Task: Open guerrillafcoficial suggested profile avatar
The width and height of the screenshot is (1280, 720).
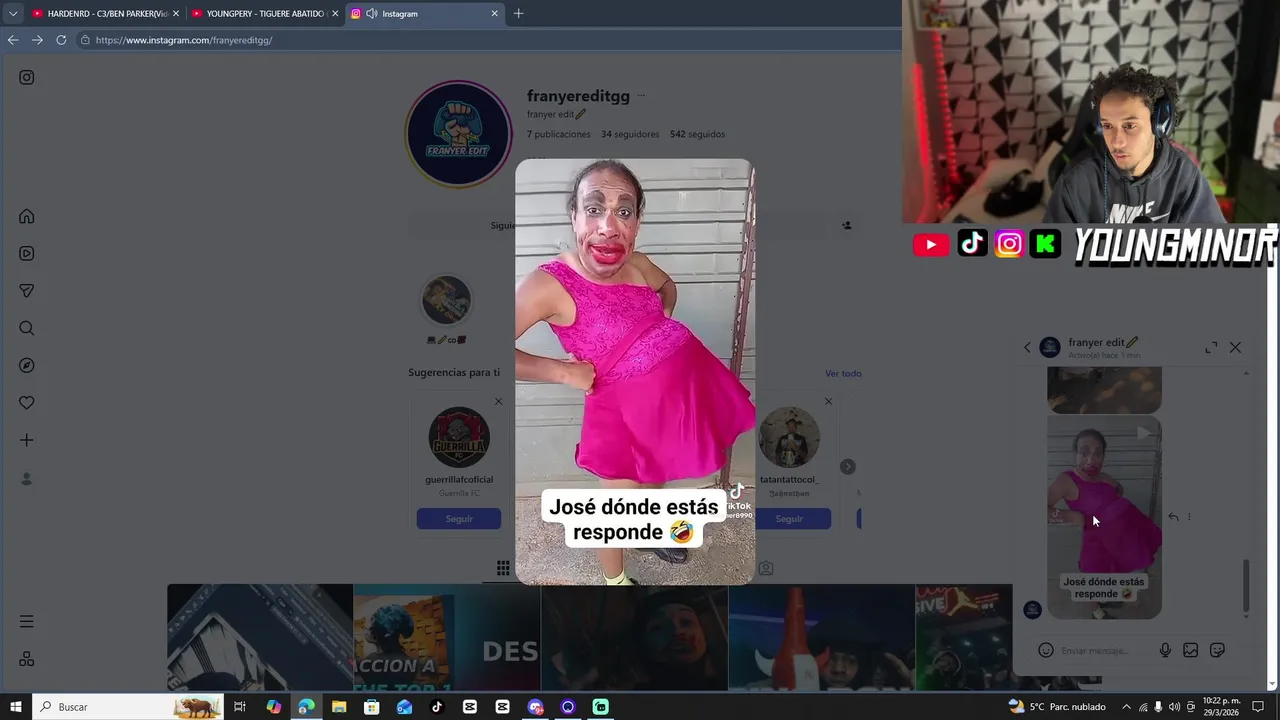Action: coord(459,437)
